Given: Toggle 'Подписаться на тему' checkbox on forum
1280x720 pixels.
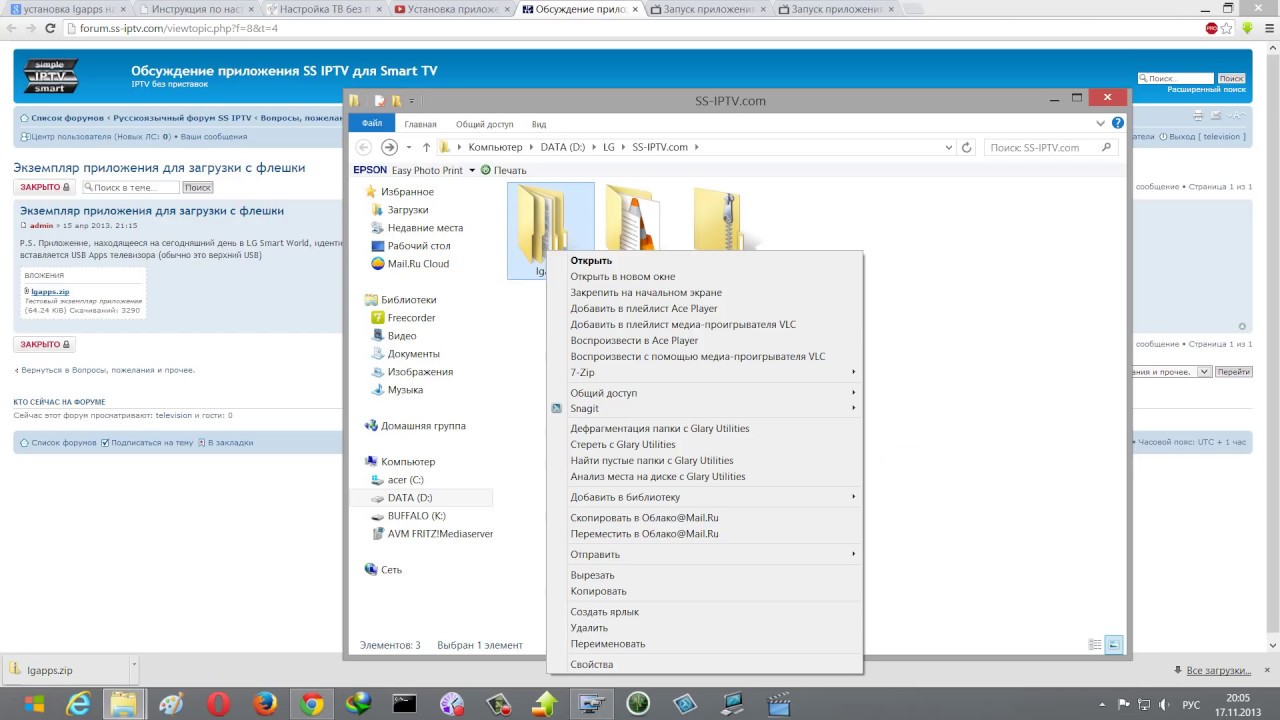Looking at the screenshot, I should click(106, 442).
